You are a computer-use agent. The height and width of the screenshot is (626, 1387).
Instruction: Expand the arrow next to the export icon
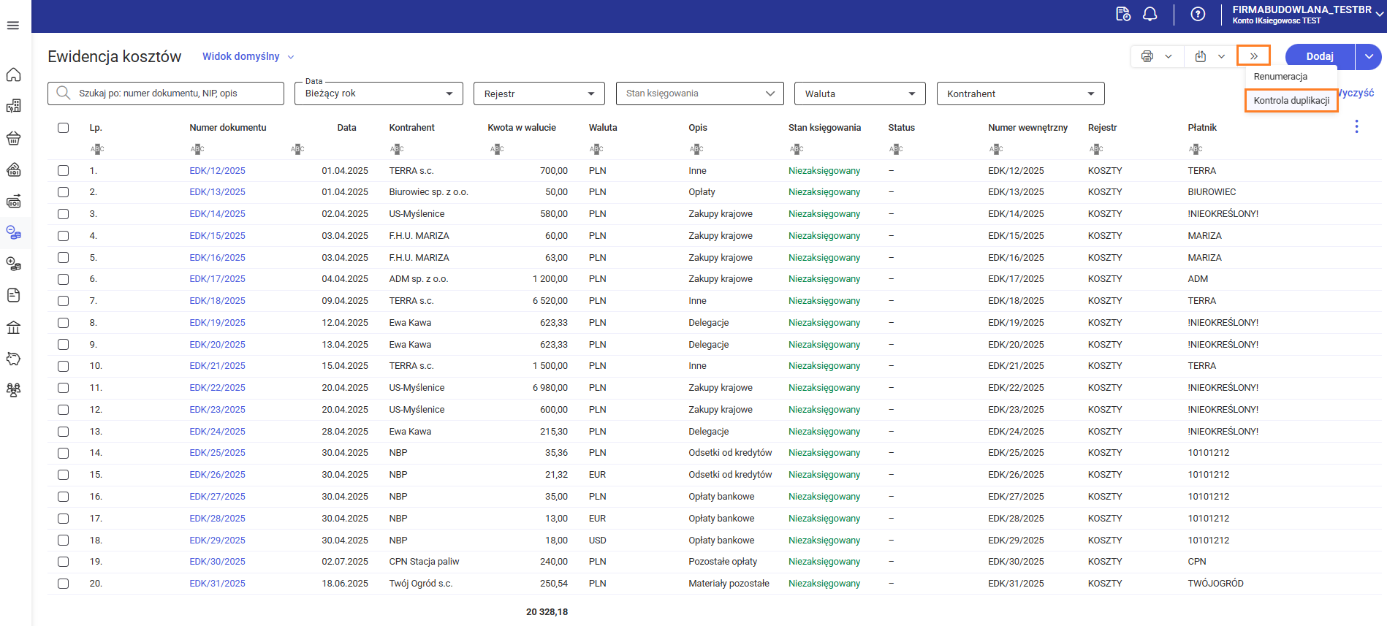1221,56
